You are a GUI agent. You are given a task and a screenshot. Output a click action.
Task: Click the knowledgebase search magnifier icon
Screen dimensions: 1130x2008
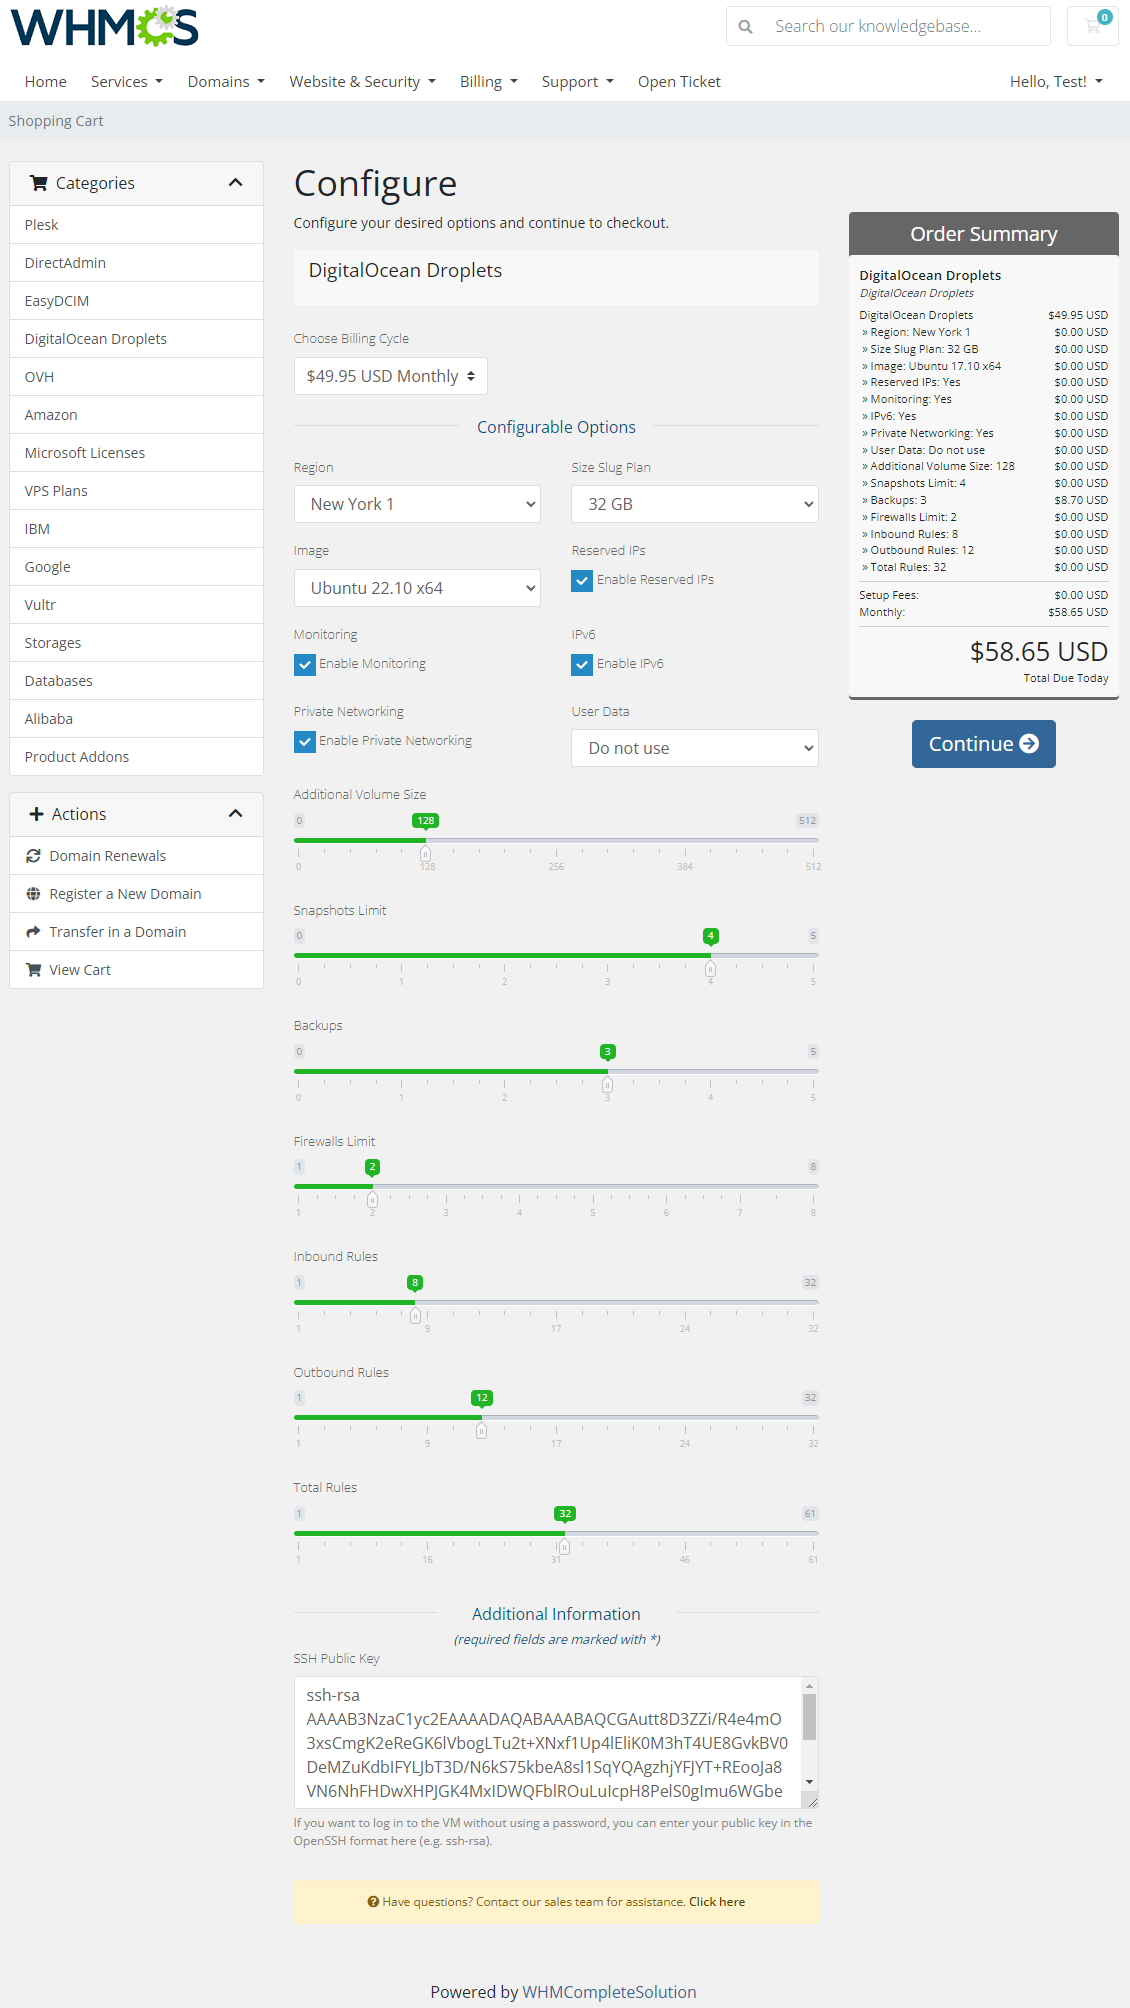745,27
